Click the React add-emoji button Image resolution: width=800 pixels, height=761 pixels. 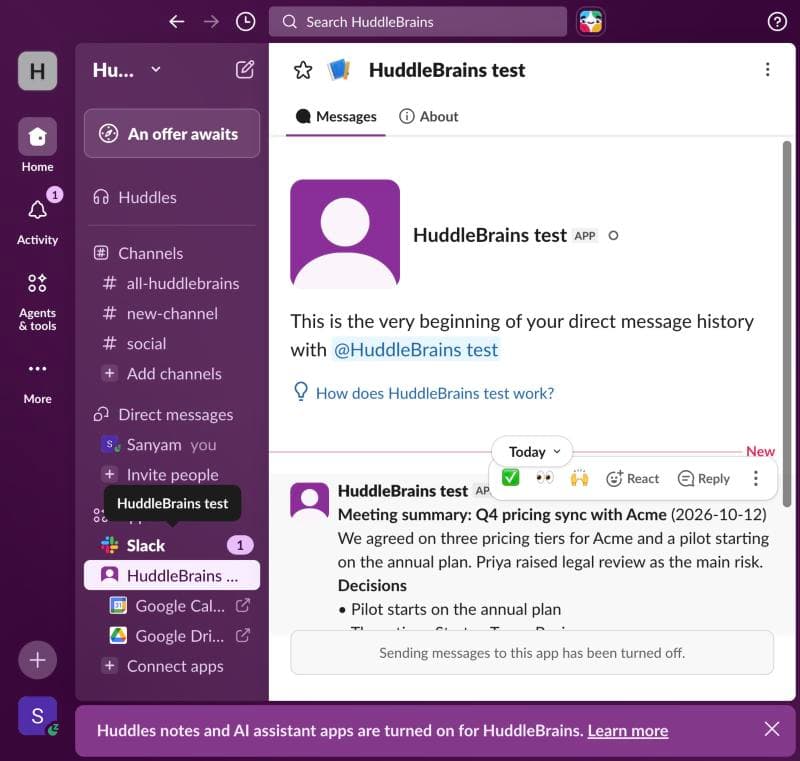(x=633, y=478)
